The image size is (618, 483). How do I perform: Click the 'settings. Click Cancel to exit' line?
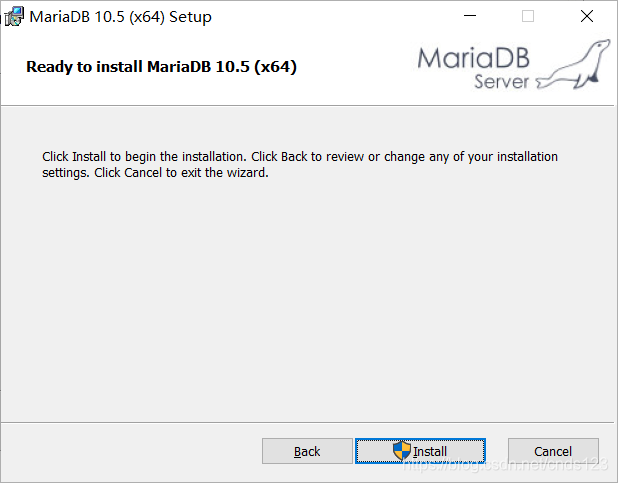155,173
